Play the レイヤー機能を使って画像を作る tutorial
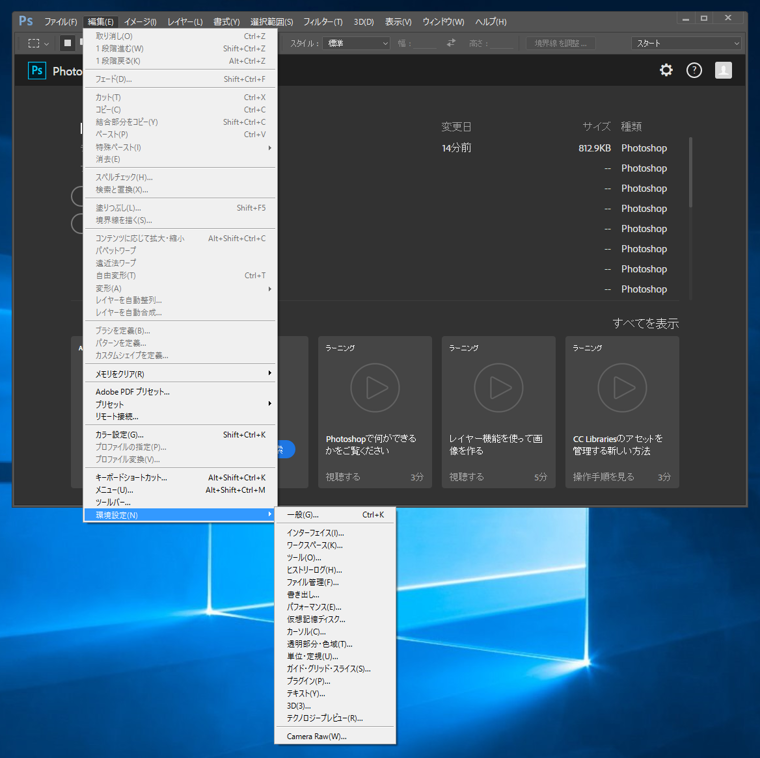760x758 pixels. (x=498, y=388)
